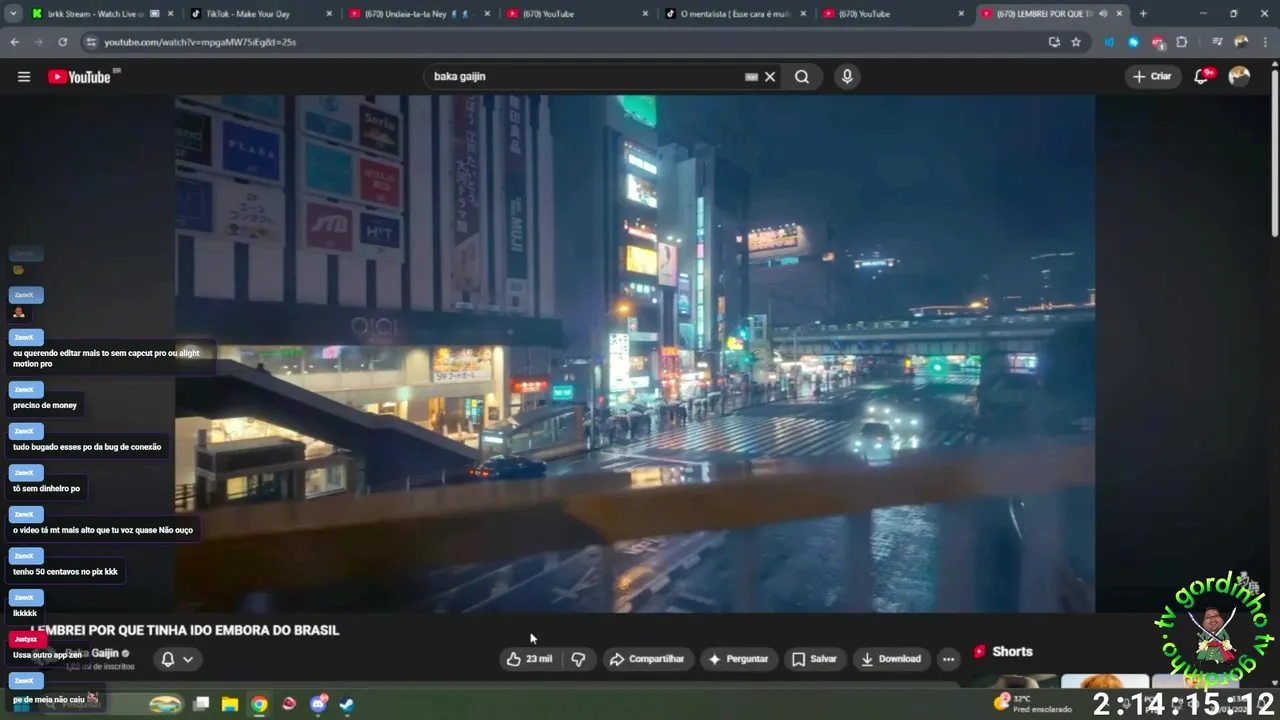The width and height of the screenshot is (1280, 720).
Task: Open Steam from the taskbar
Action: (x=346, y=704)
